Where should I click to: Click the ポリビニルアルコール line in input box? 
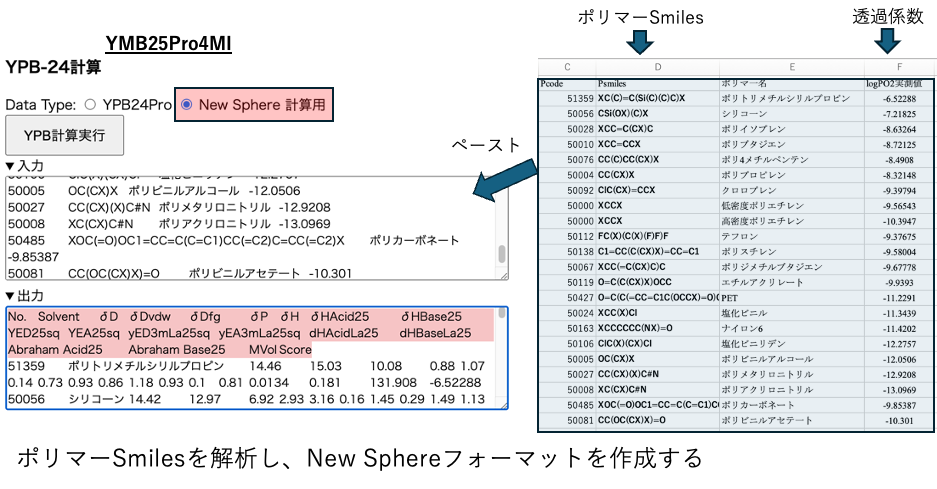click(154, 191)
